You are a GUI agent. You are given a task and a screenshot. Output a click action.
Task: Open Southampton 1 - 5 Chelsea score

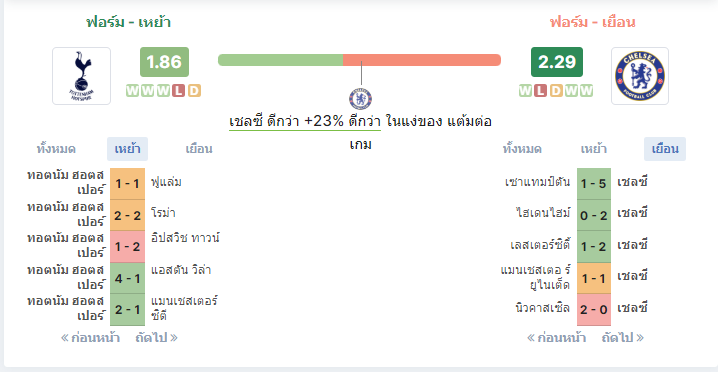(x=593, y=184)
